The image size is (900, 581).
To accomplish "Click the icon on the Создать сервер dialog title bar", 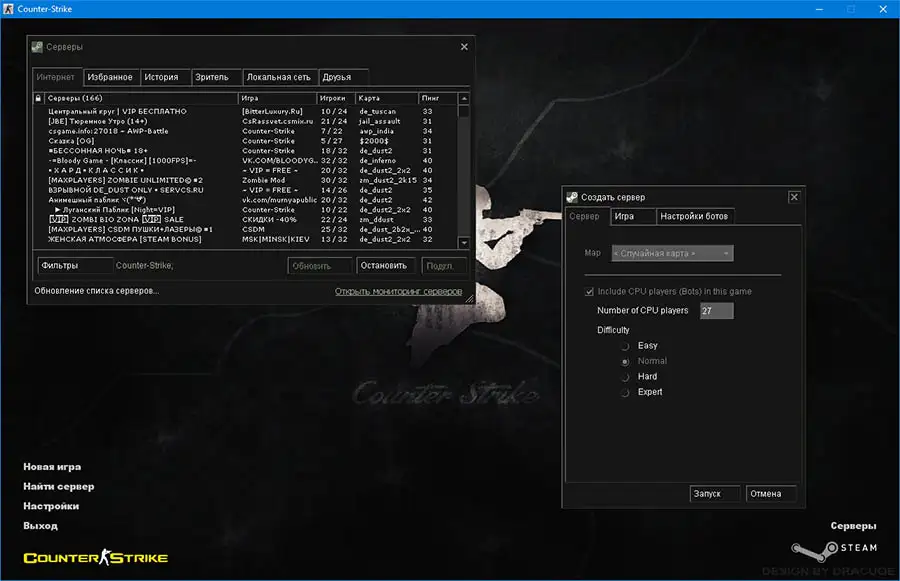I will click(x=571, y=197).
